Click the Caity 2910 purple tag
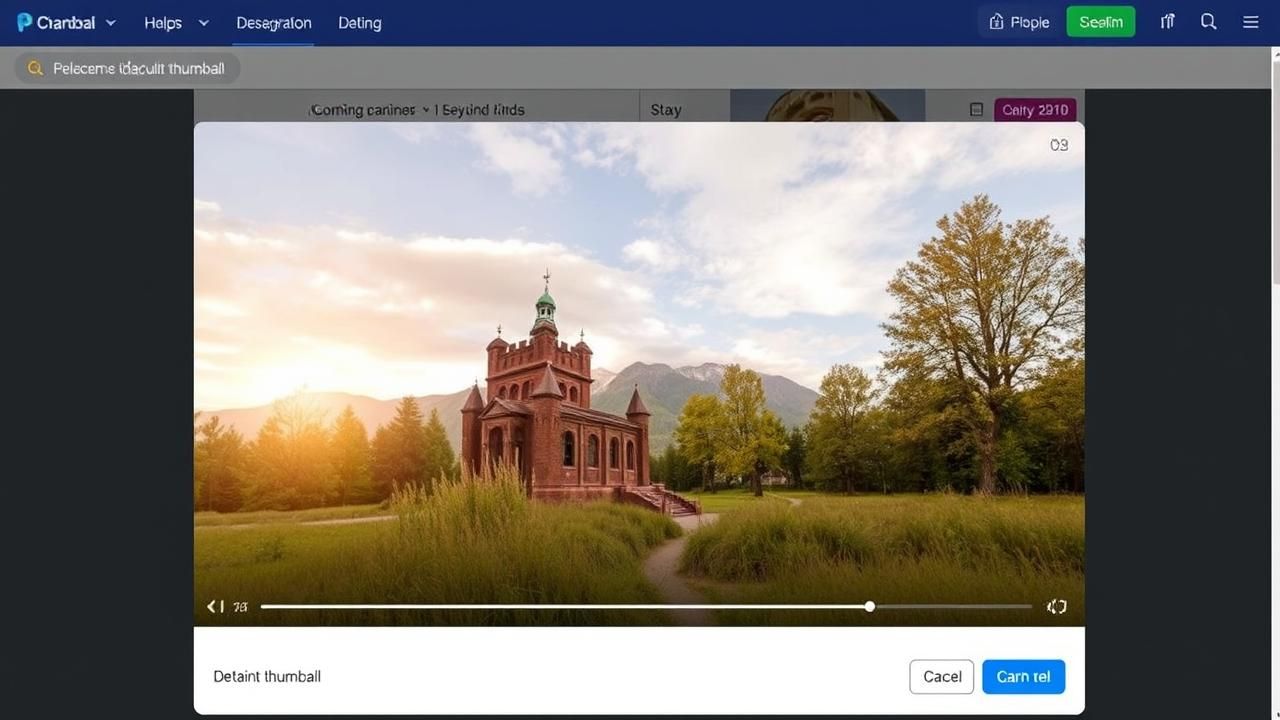The image size is (1280, 720). pyautogui.click(x=1035, y=110)
